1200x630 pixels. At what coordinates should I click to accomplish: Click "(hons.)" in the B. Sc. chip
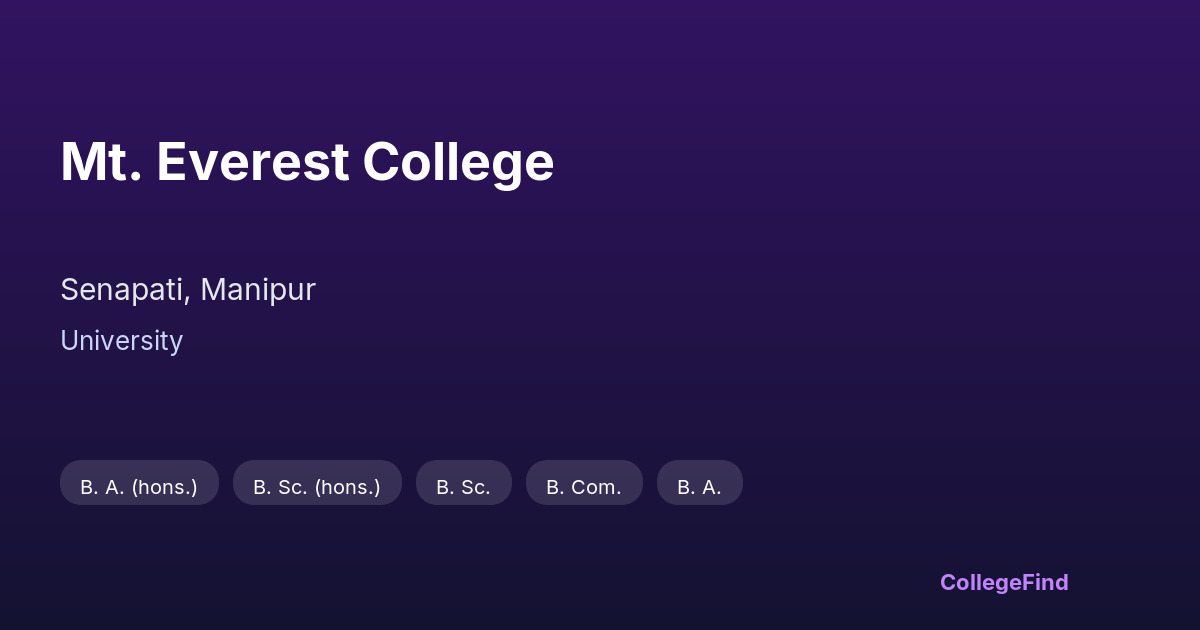click(x=347, y=487)
